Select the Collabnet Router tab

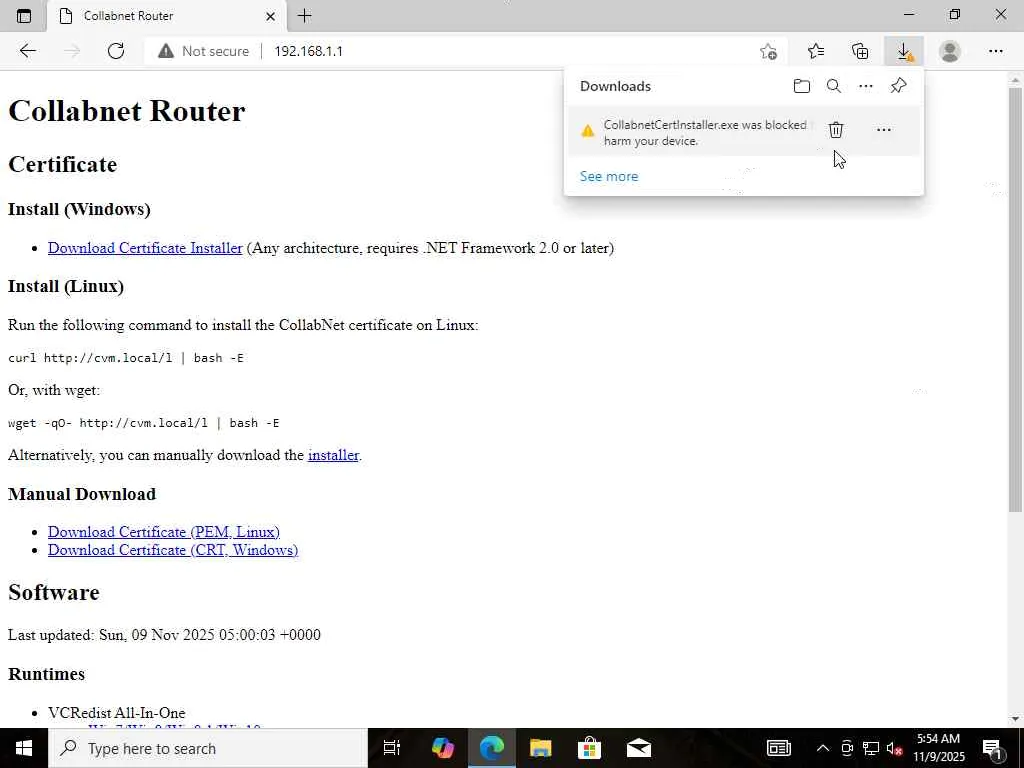pos(167,16)
